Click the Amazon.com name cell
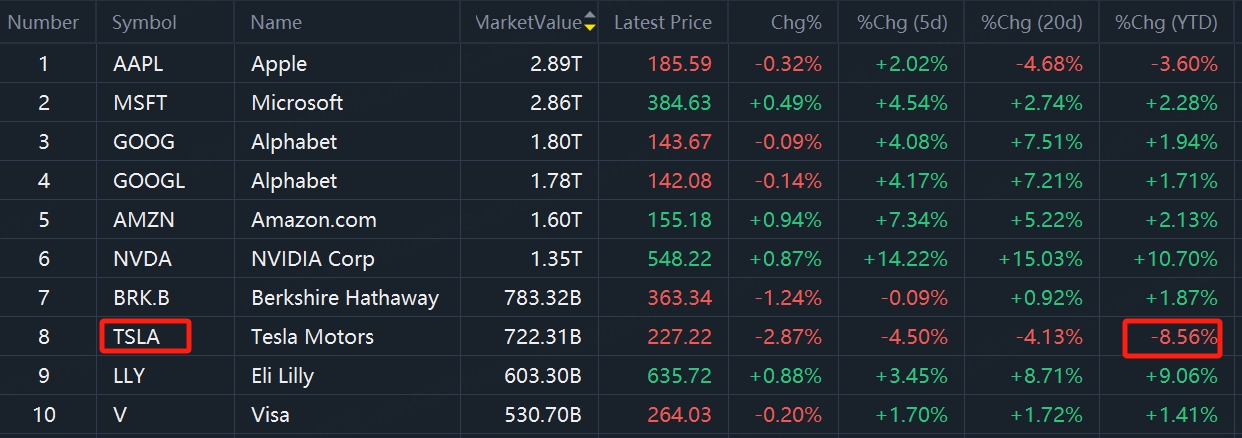This screenshot has height=438, width=1242. click(x=314, y=220)
